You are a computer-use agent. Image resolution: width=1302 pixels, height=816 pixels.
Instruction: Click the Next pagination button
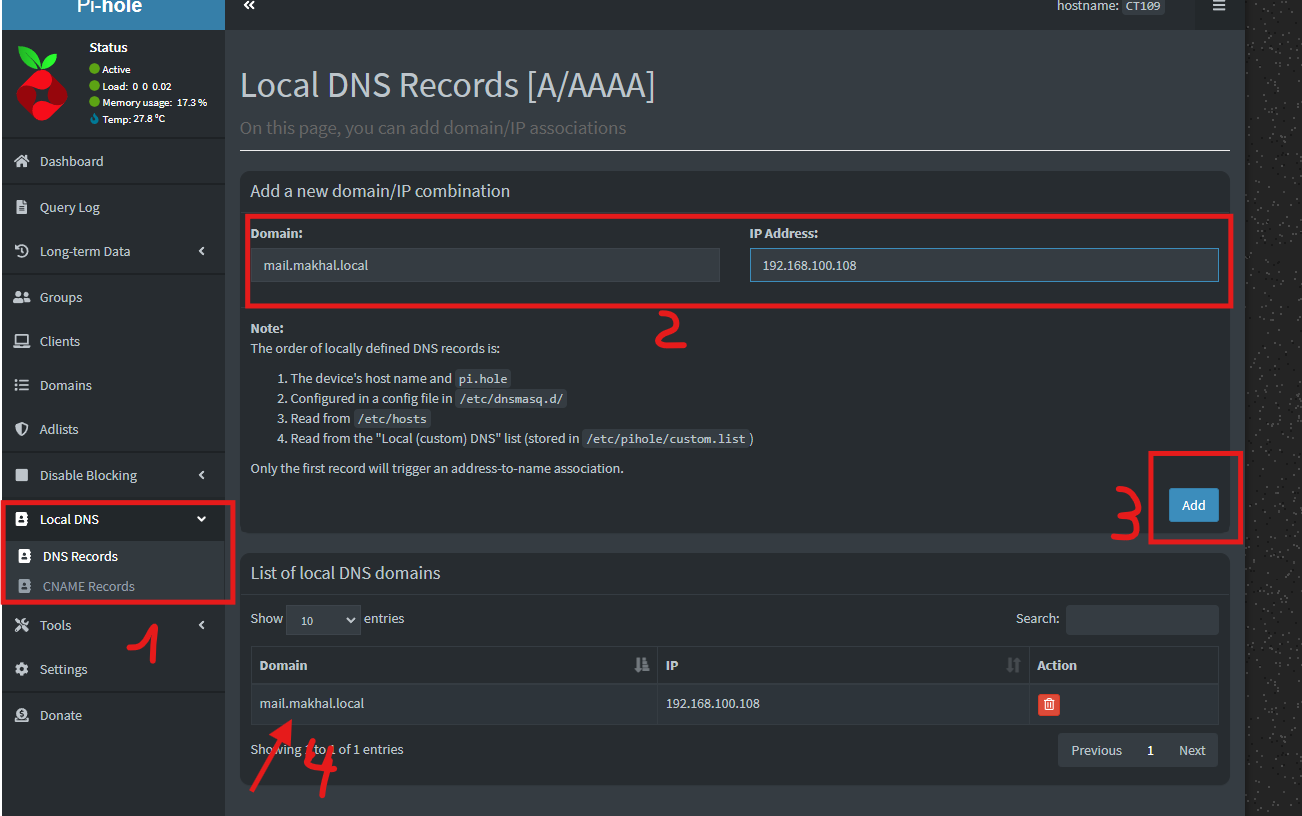1192,750
